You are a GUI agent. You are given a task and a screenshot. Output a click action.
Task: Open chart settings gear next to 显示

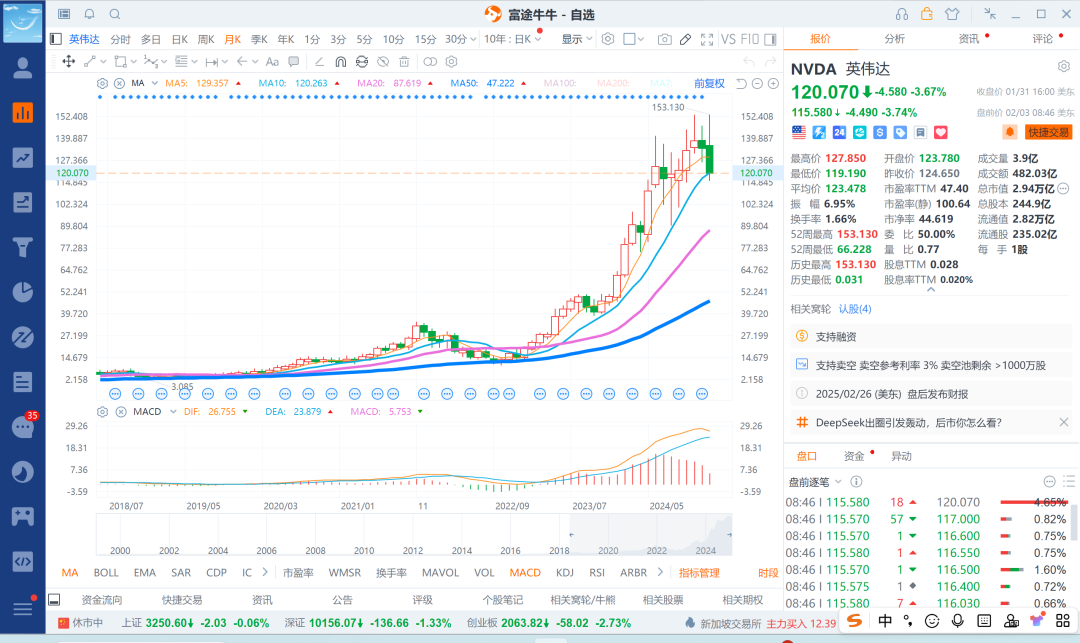click(608, 39)
